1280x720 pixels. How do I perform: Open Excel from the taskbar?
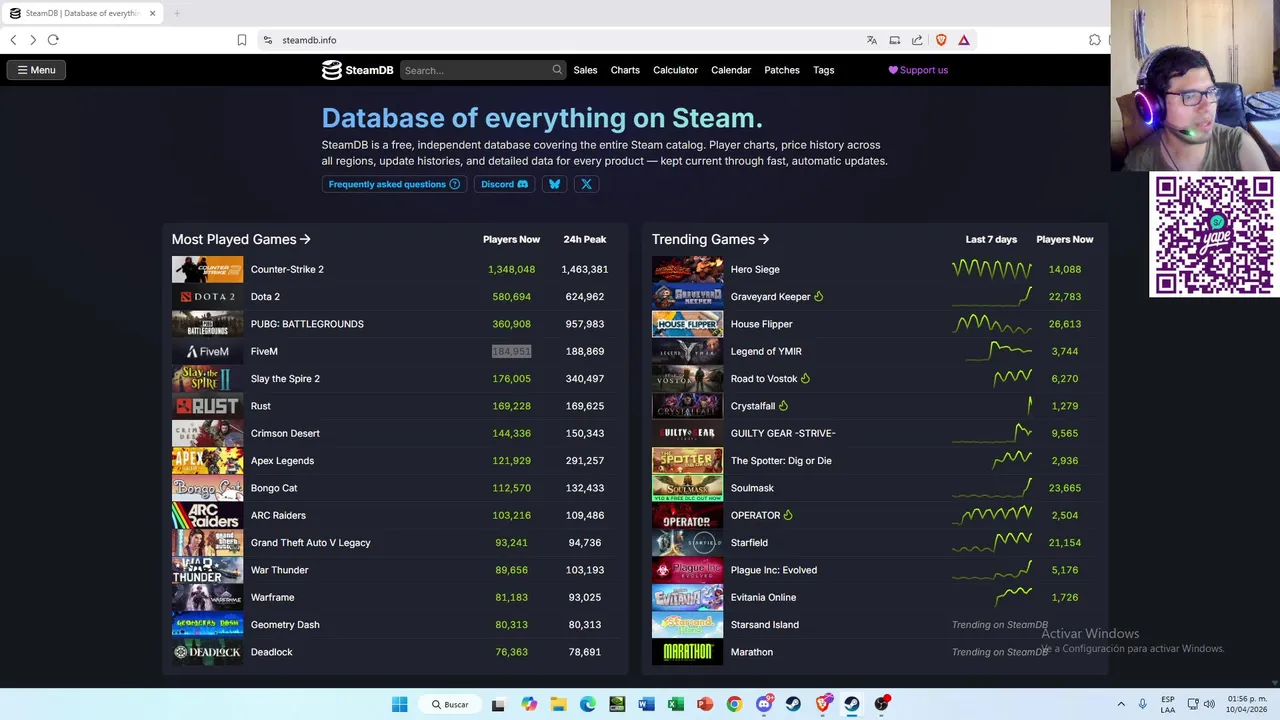click(676, 704)
